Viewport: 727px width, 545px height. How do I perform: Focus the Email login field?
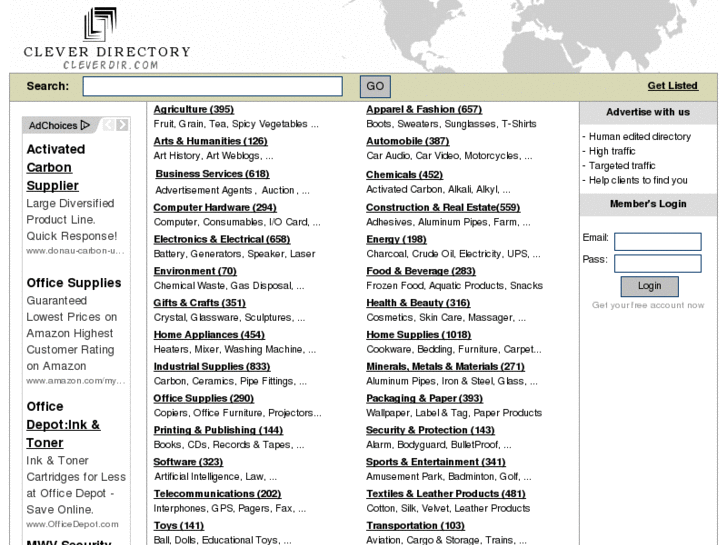(x=657, y=242)
